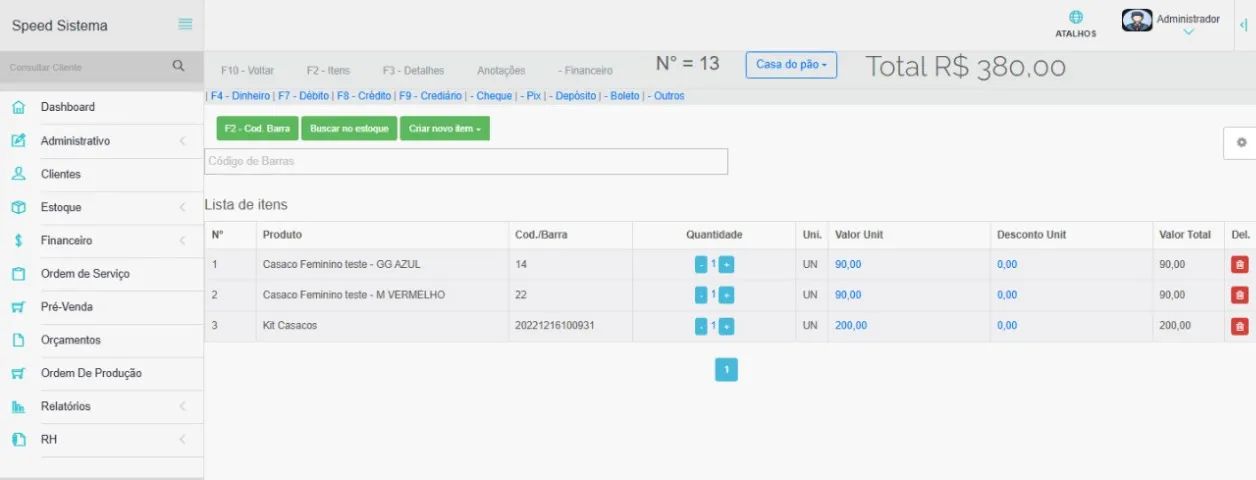Delete the Casaco Feminino GG AZUL item
This screenshot has width=1256, height=480.
tap(1240, 265)
